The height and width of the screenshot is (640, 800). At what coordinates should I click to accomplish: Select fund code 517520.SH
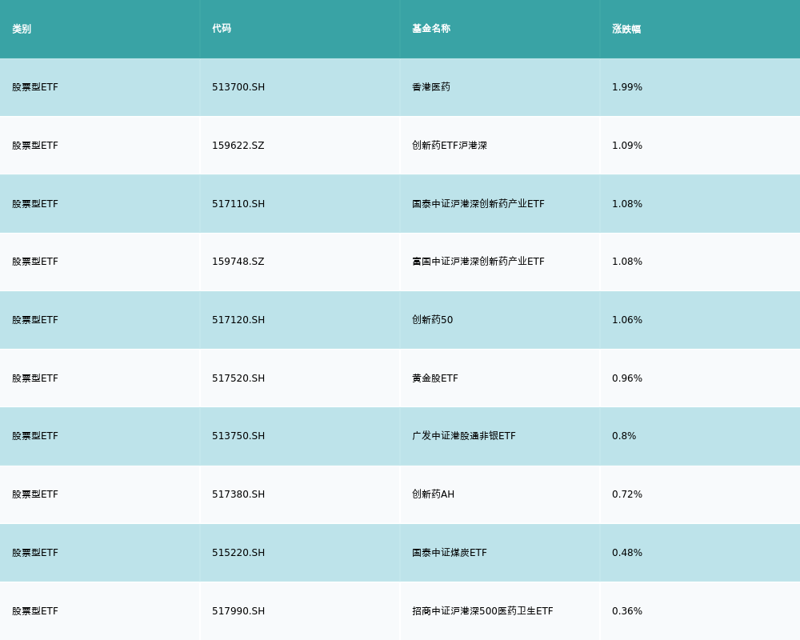pyautogui.click(x=238, y=378)
